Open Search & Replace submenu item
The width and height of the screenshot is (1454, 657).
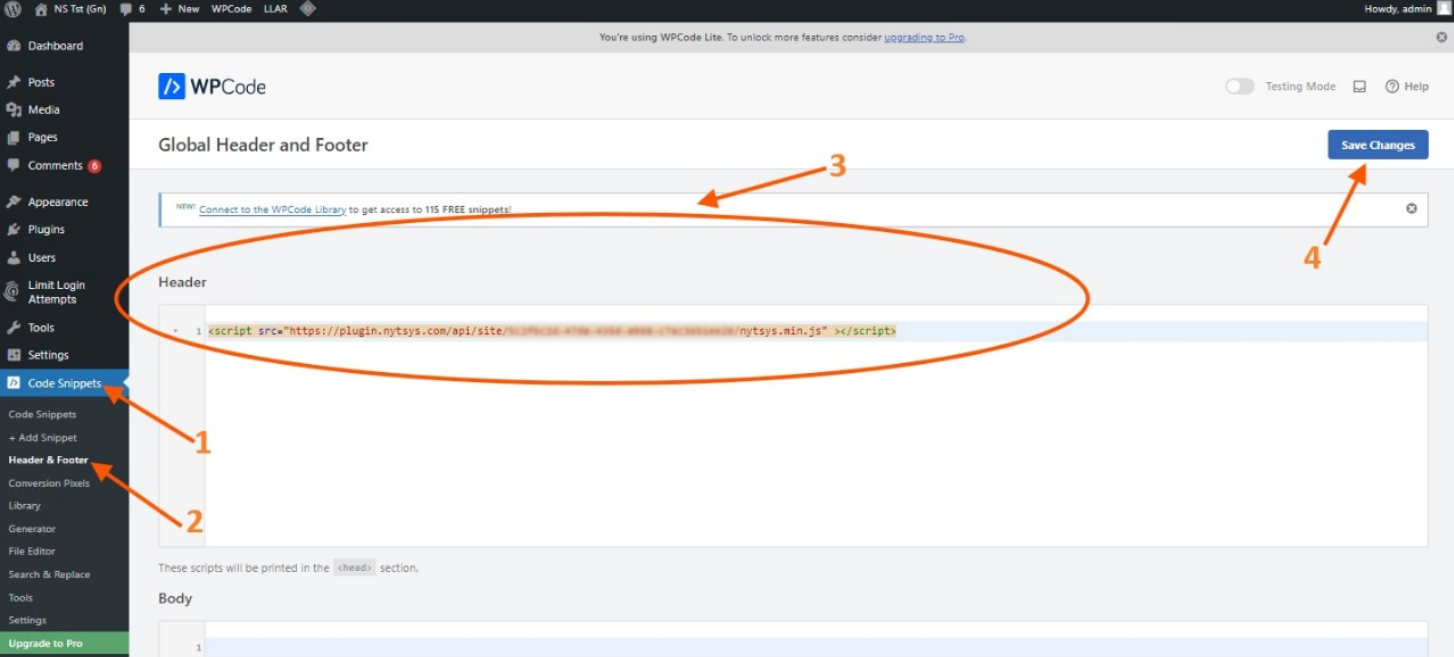pyautogui.click(x=49, y=575)
